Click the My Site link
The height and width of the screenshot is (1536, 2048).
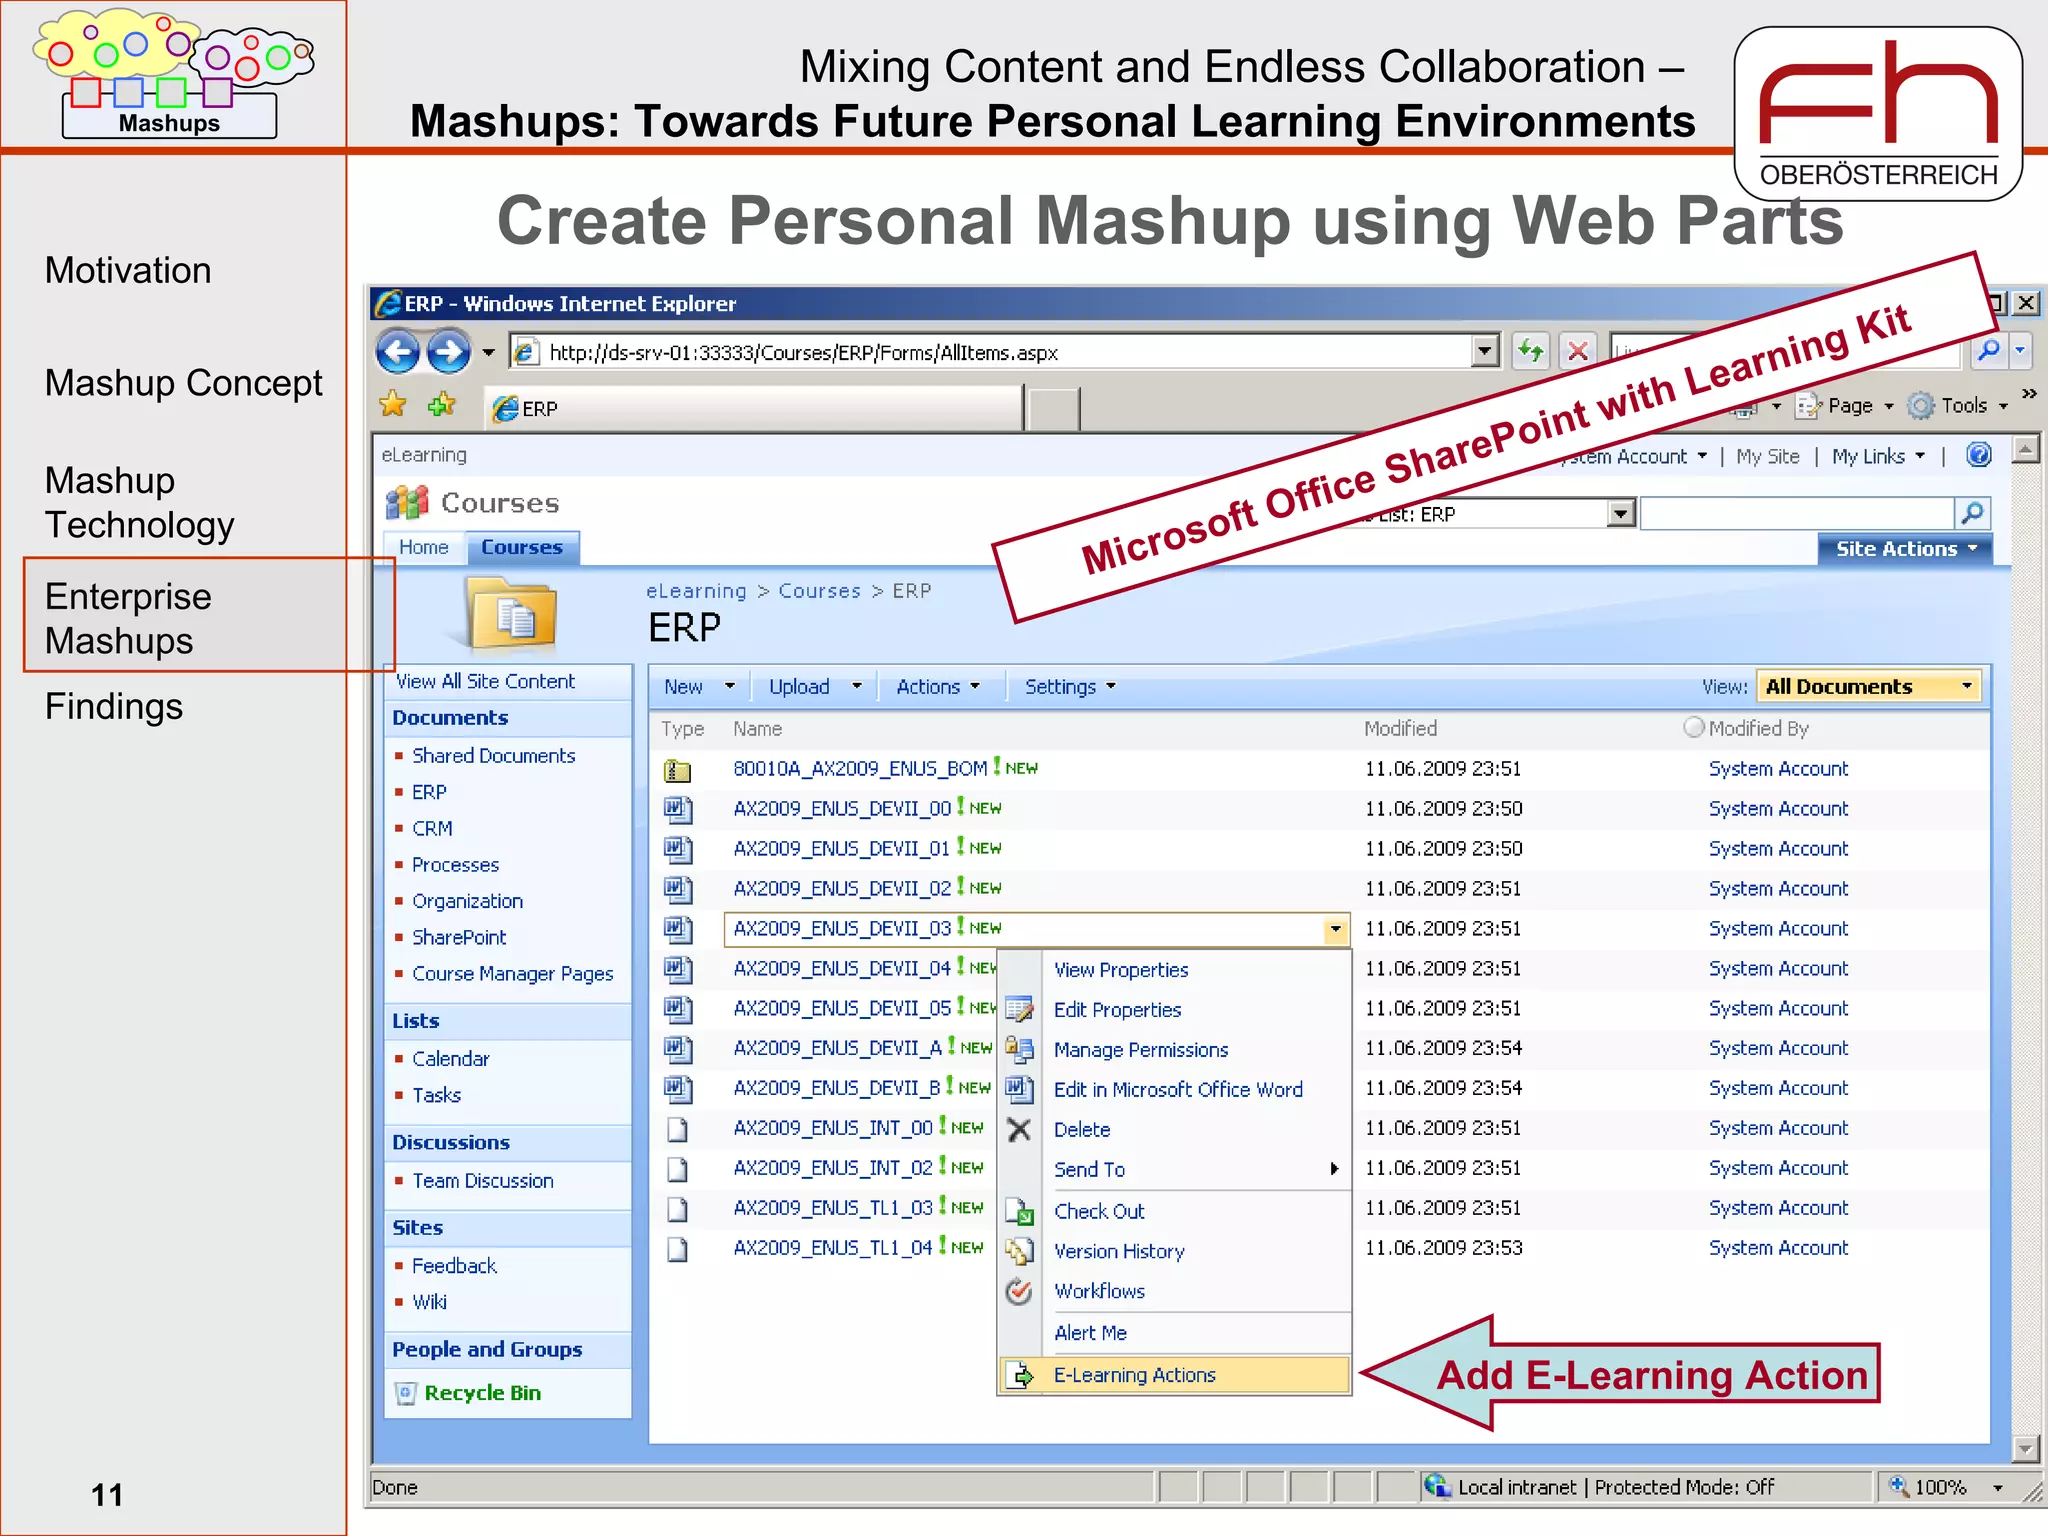(x=1768, y=456)
